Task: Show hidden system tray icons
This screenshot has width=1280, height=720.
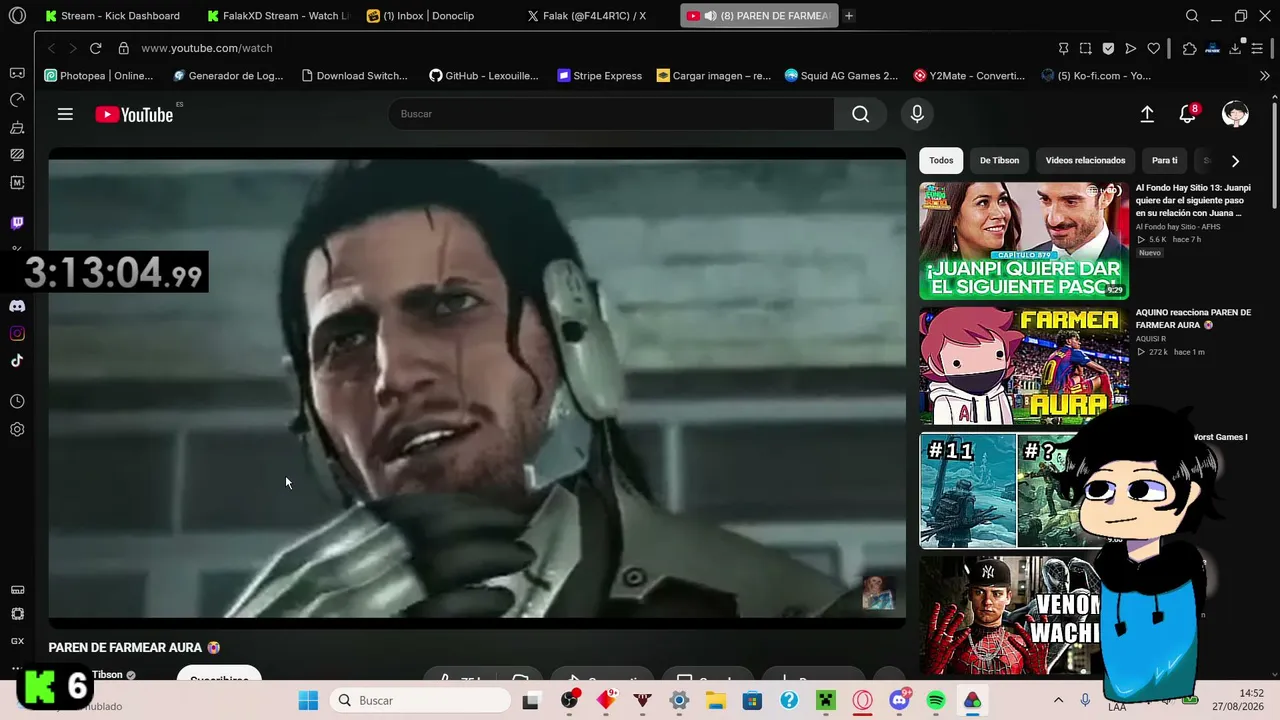Action: (1058, 700)
